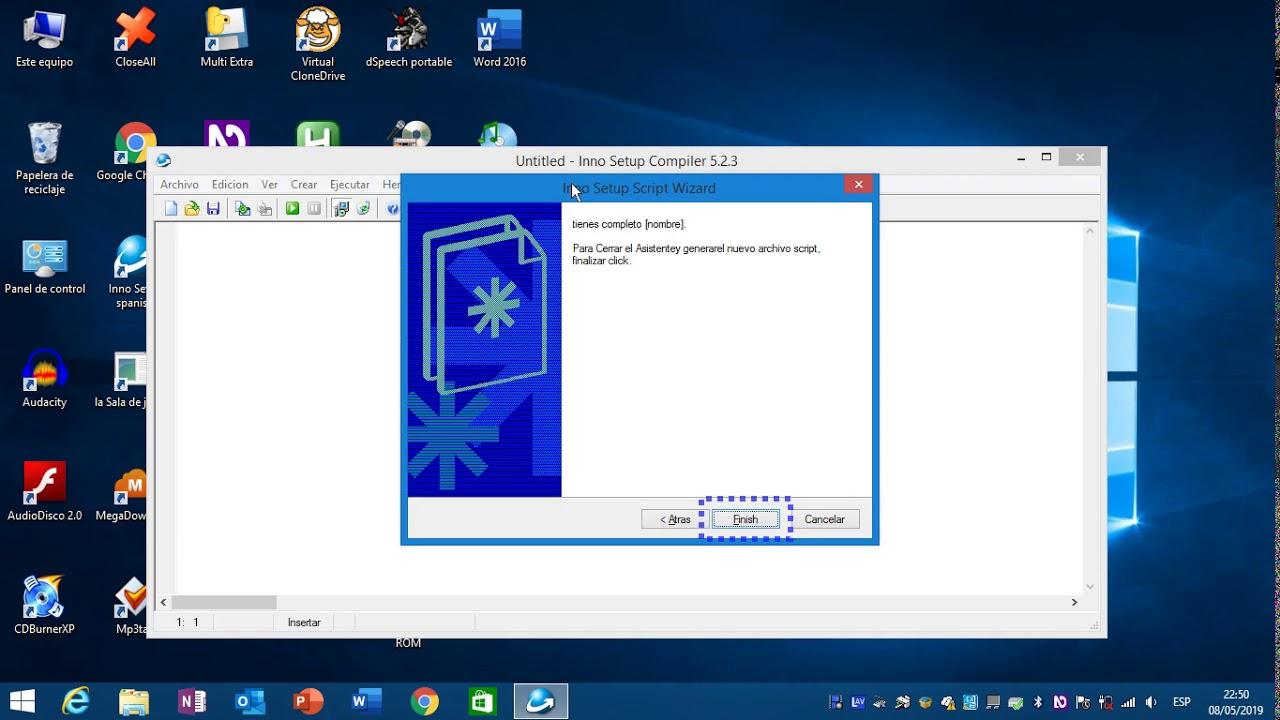The height and width of the screenshot is (720, 1280).
Task: Open OneNote from the taskbar
Action: pos(191,701)
